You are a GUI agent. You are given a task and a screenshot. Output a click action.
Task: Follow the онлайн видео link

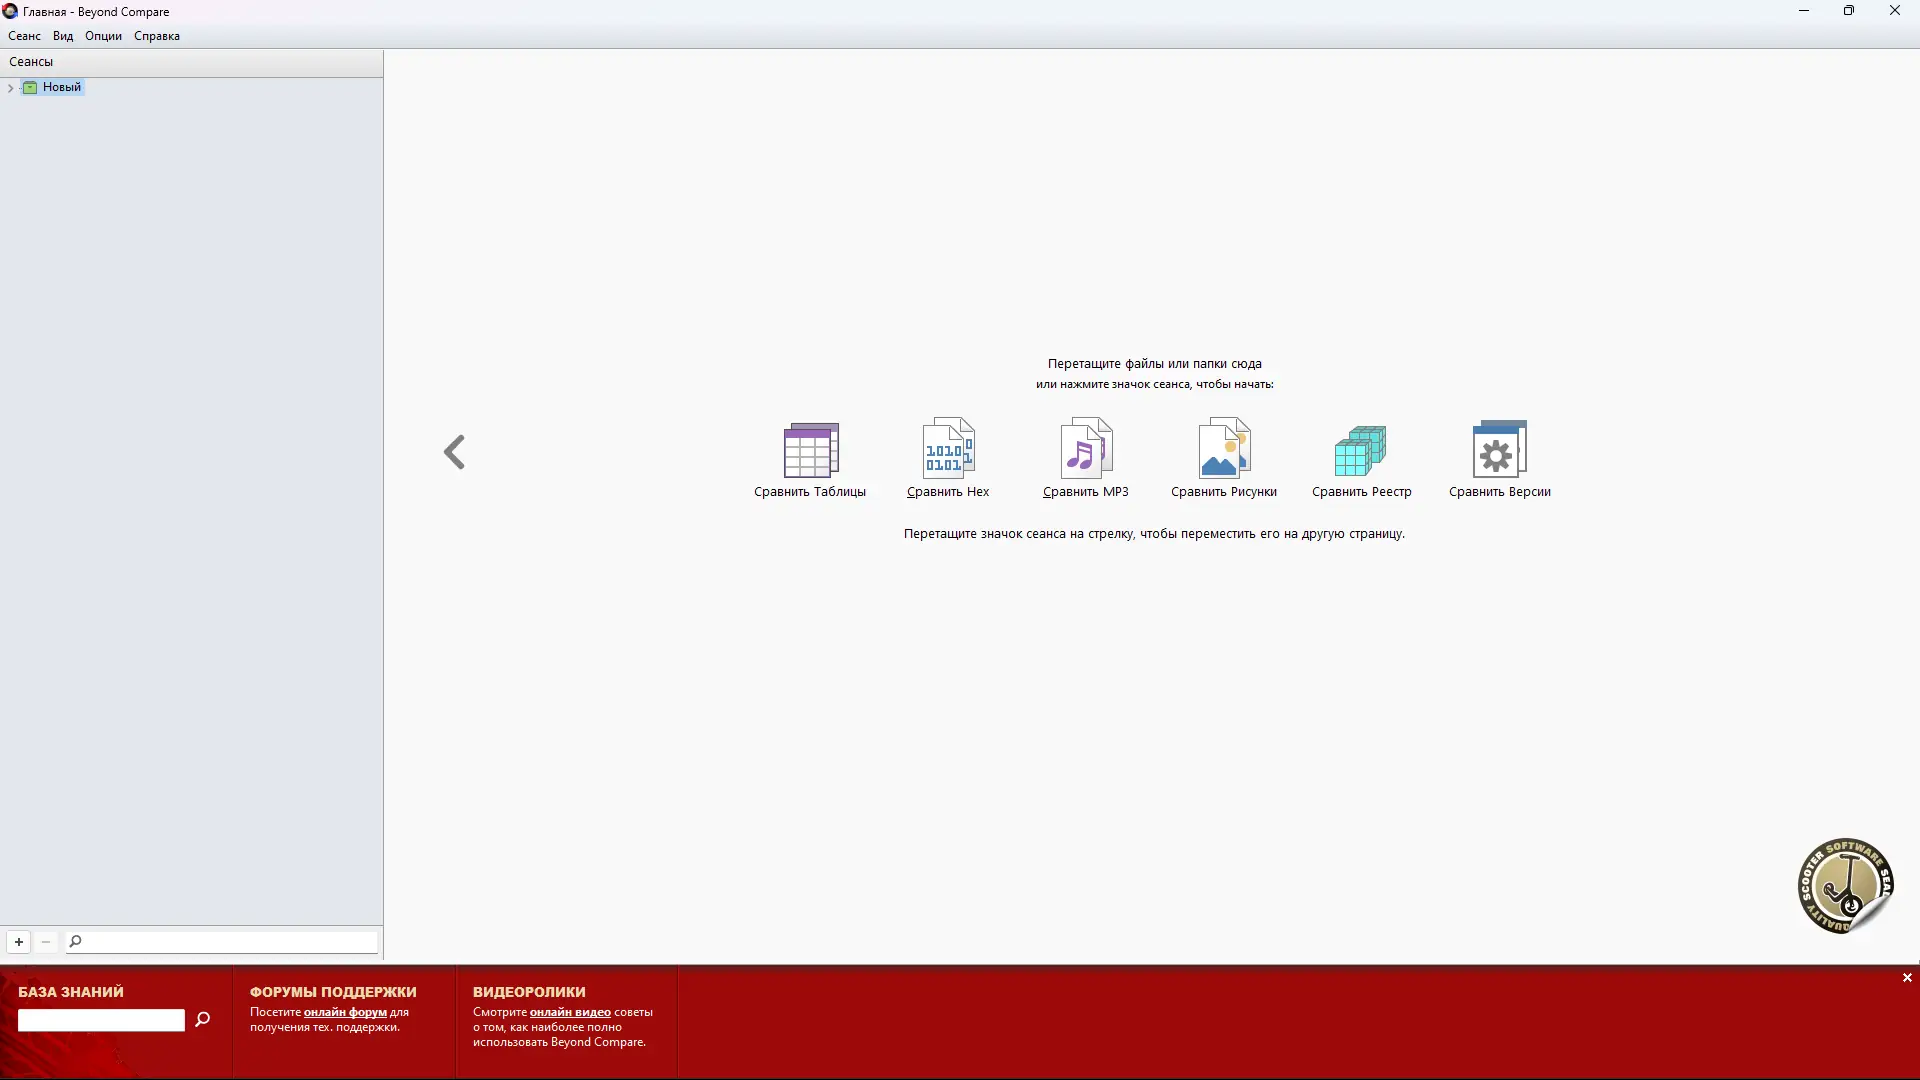coord(570,1012)
